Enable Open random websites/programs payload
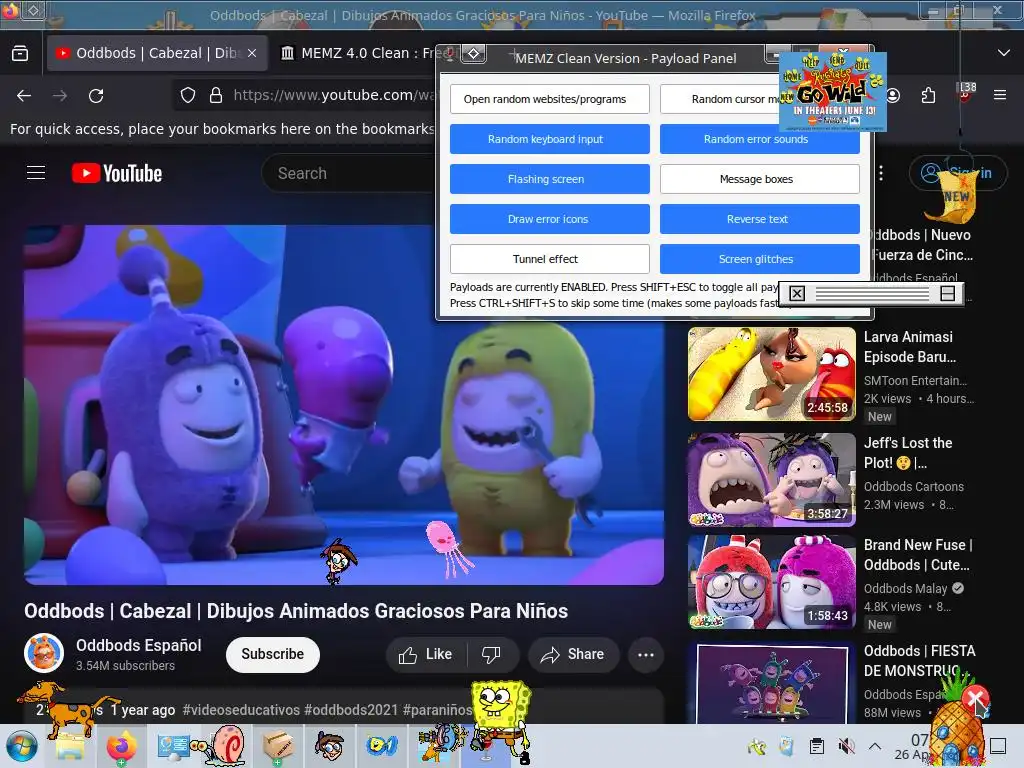The image size is (1024, 768). point(549,99)
